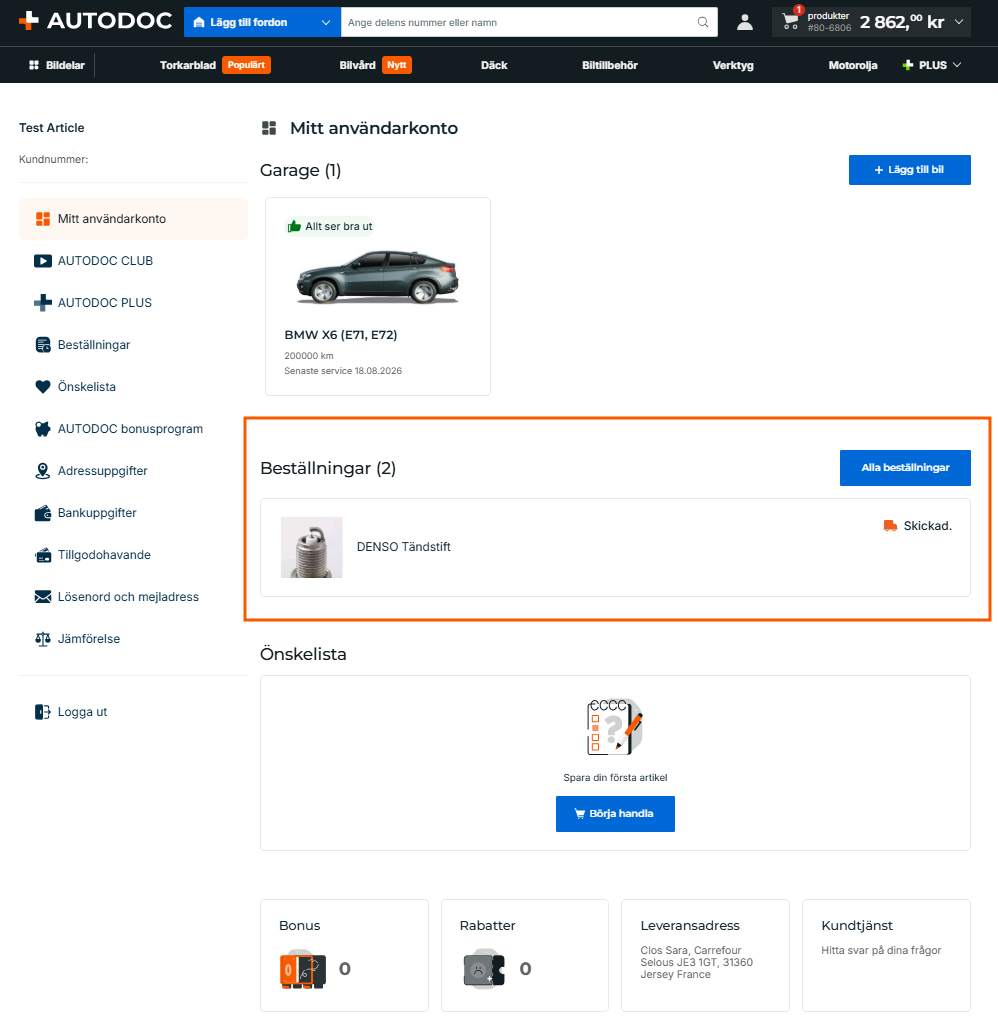Click the BMW X6 (E71, E72) title
The width and height of the screenshot is (998, 1031).
click(341, 335)
